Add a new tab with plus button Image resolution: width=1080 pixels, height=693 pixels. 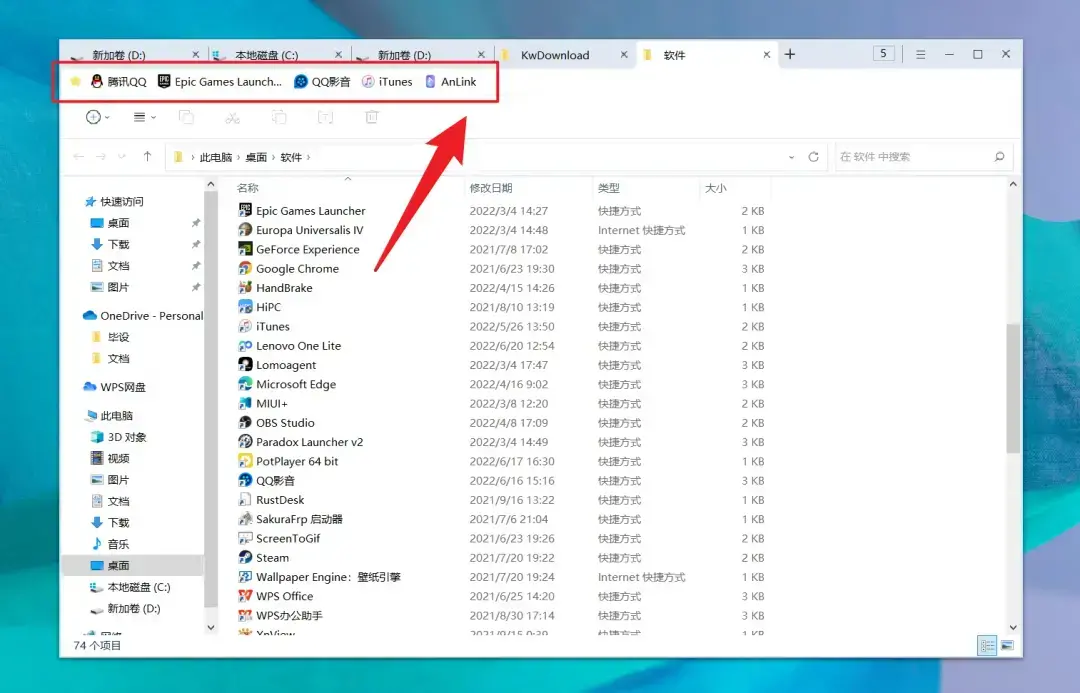(790, 54)
